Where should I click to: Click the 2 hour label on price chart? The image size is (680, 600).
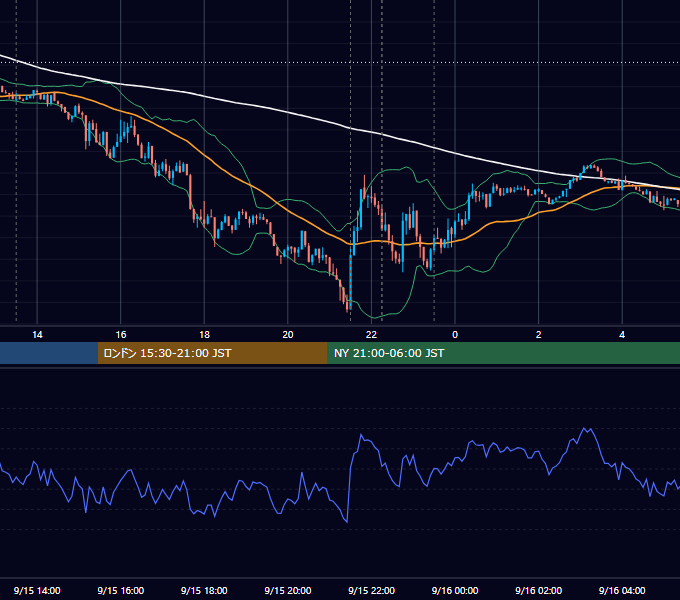coord(539,335)
